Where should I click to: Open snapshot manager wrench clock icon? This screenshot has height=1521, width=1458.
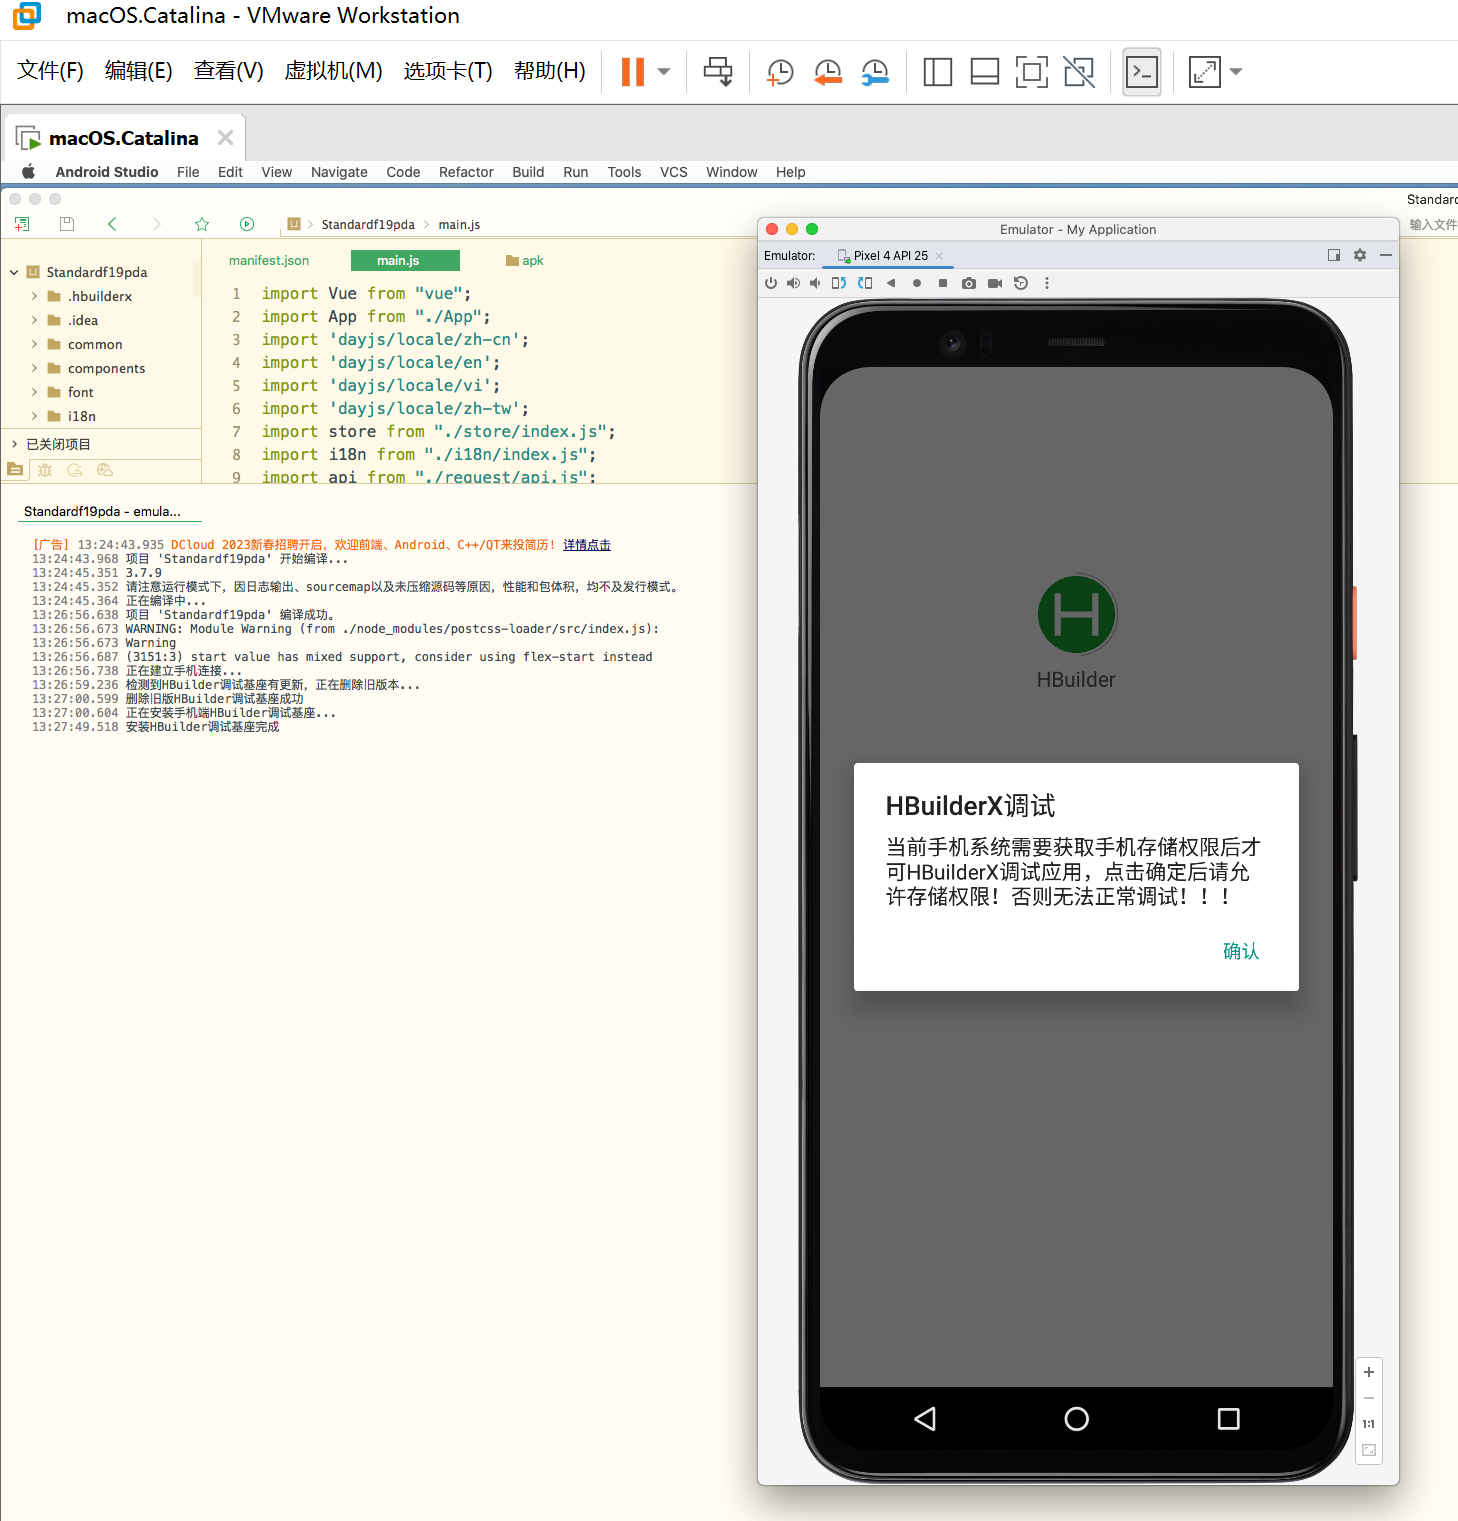(x=875, y=71)
